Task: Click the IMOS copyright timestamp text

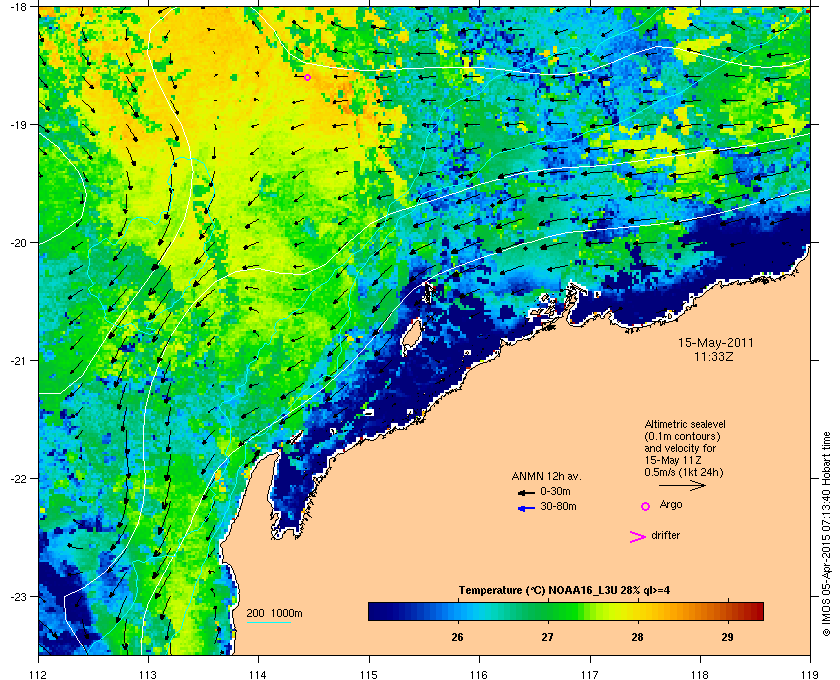Action: click(x=826, y=535)
